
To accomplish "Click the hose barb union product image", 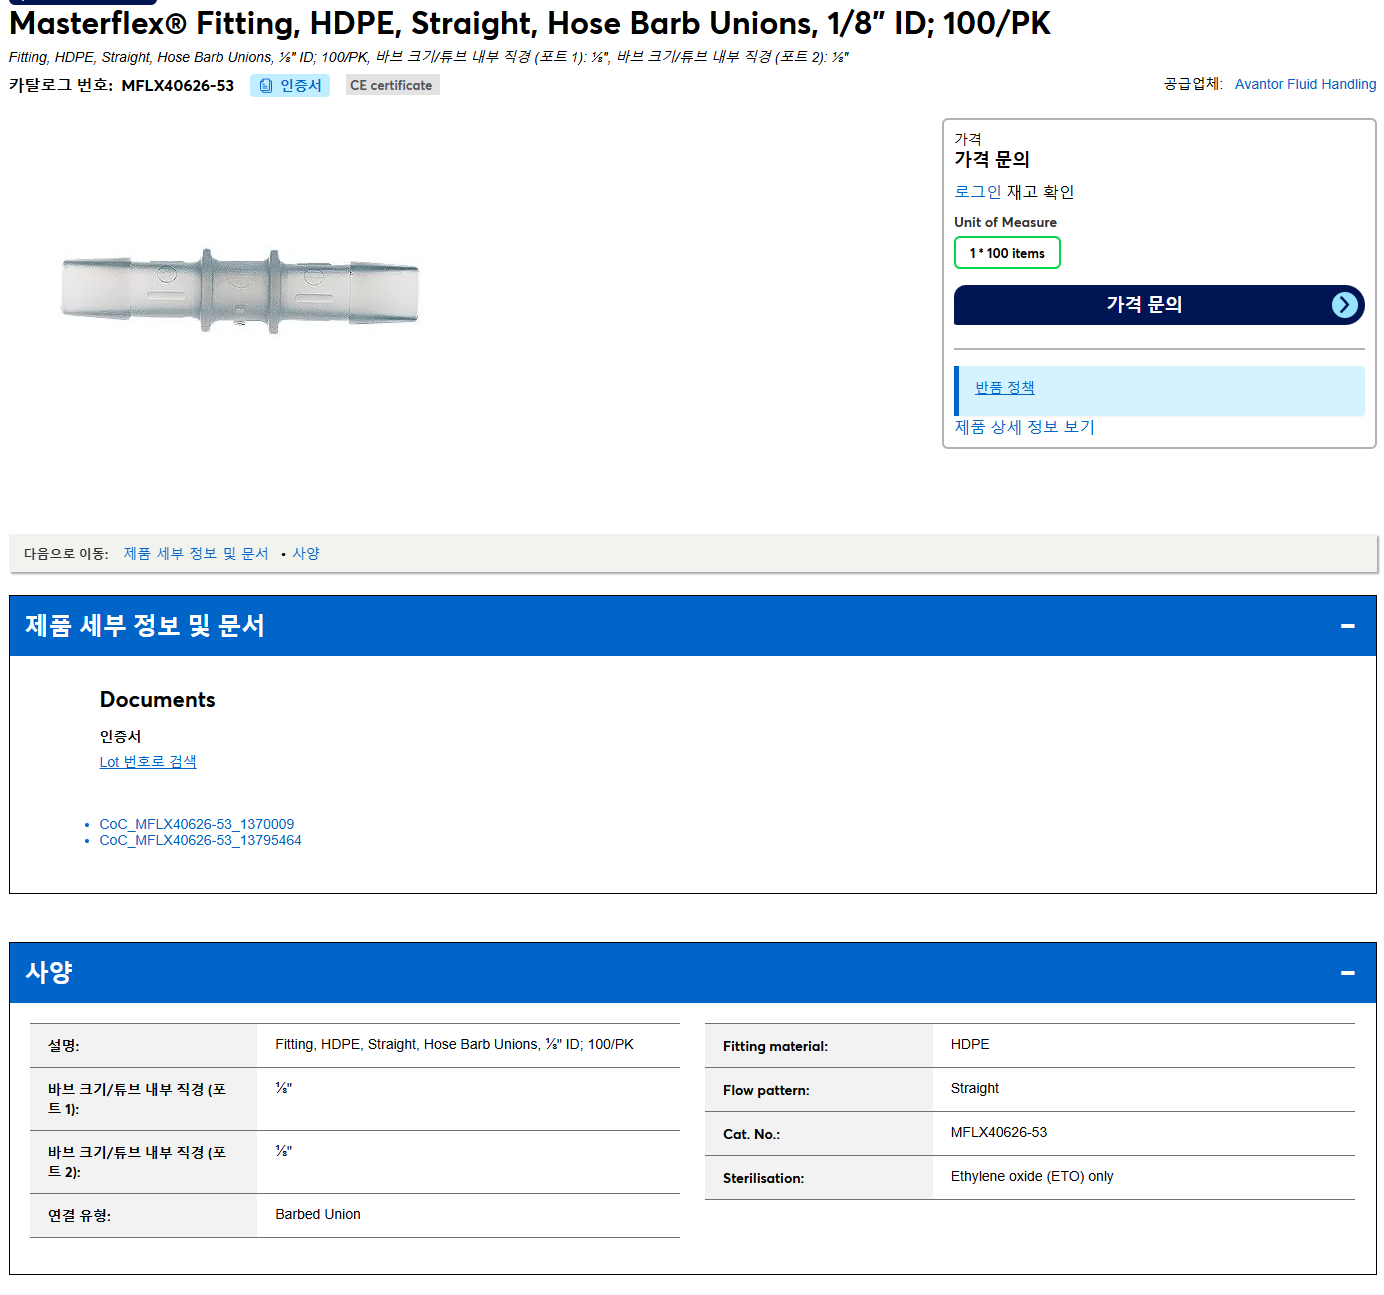I will tap(240, 291).
